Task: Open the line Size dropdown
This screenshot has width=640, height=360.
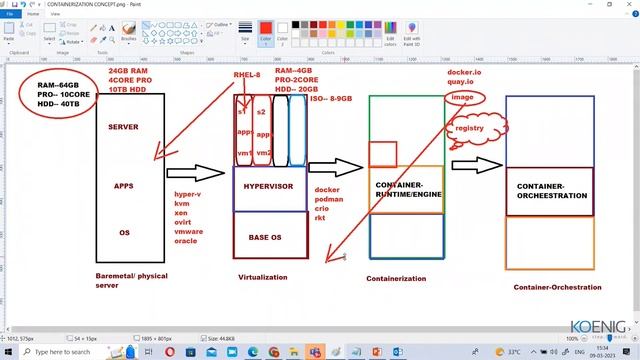Action: 245,33
